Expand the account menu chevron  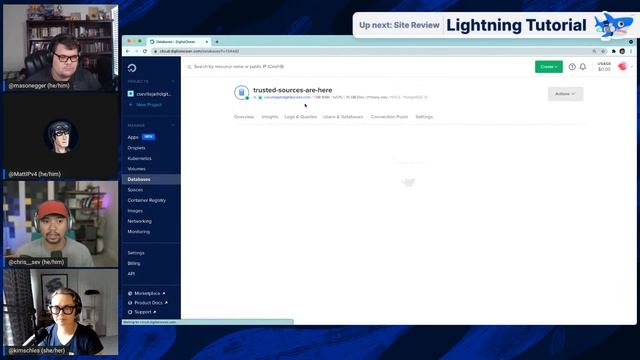pos(631,67)
